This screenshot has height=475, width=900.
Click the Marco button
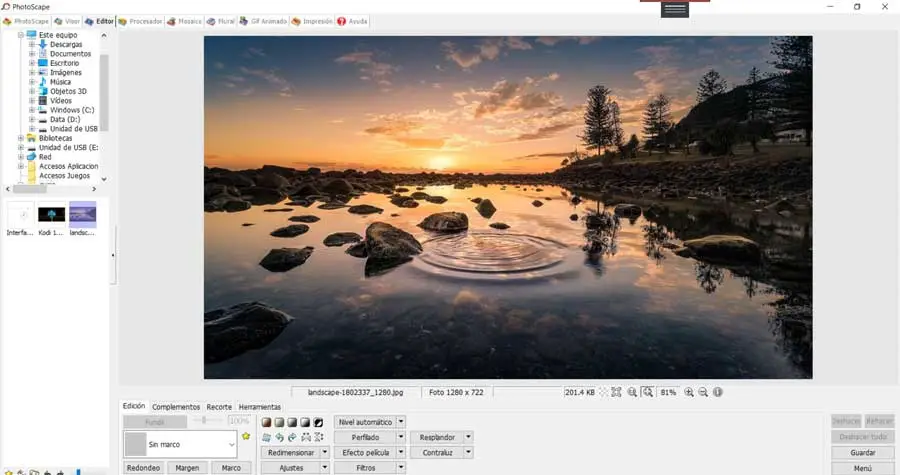[x=231, y=468]
